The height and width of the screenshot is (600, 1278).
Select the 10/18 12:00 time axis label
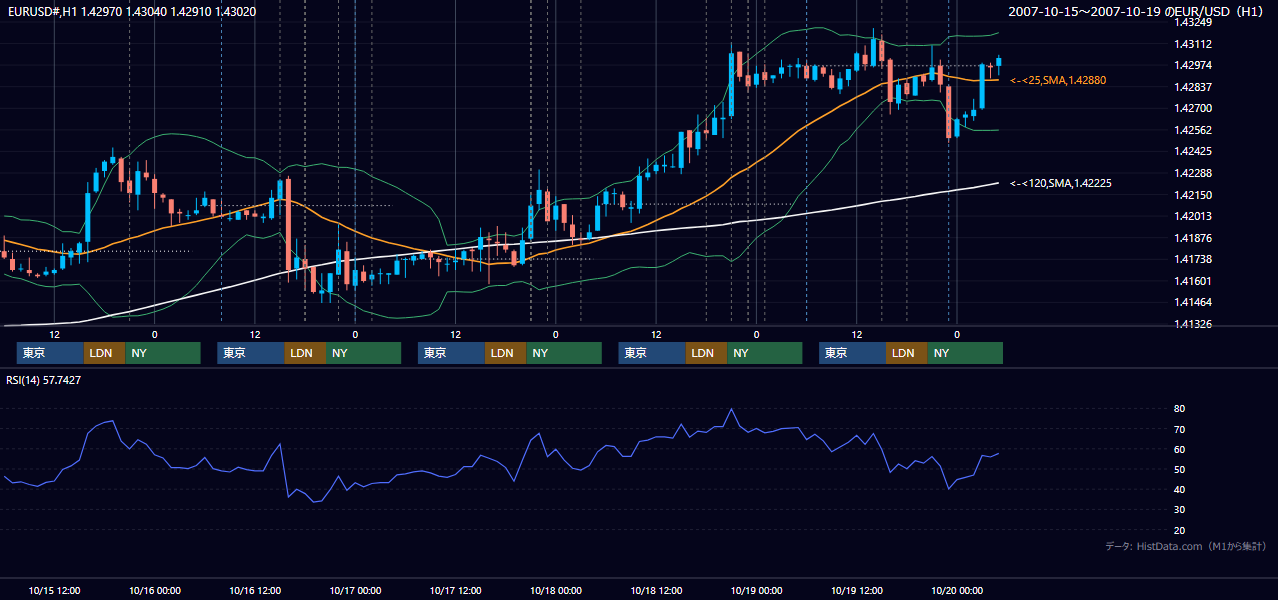click(656, 590)
